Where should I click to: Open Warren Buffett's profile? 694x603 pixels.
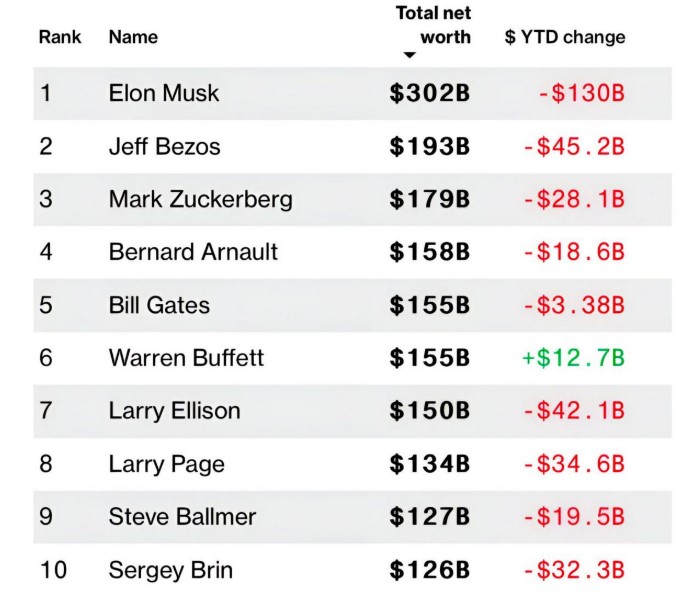(x=186, y=358)
